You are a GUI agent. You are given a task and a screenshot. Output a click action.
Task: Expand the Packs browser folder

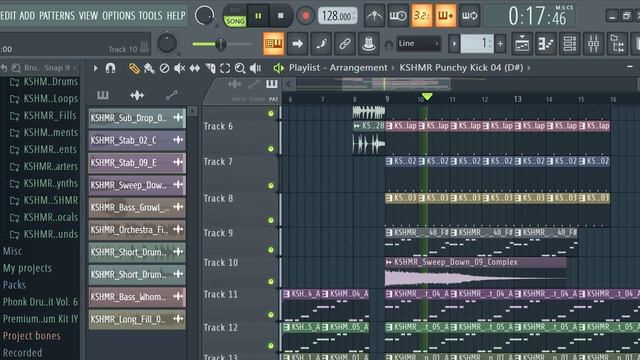click(x=14, y=285)
